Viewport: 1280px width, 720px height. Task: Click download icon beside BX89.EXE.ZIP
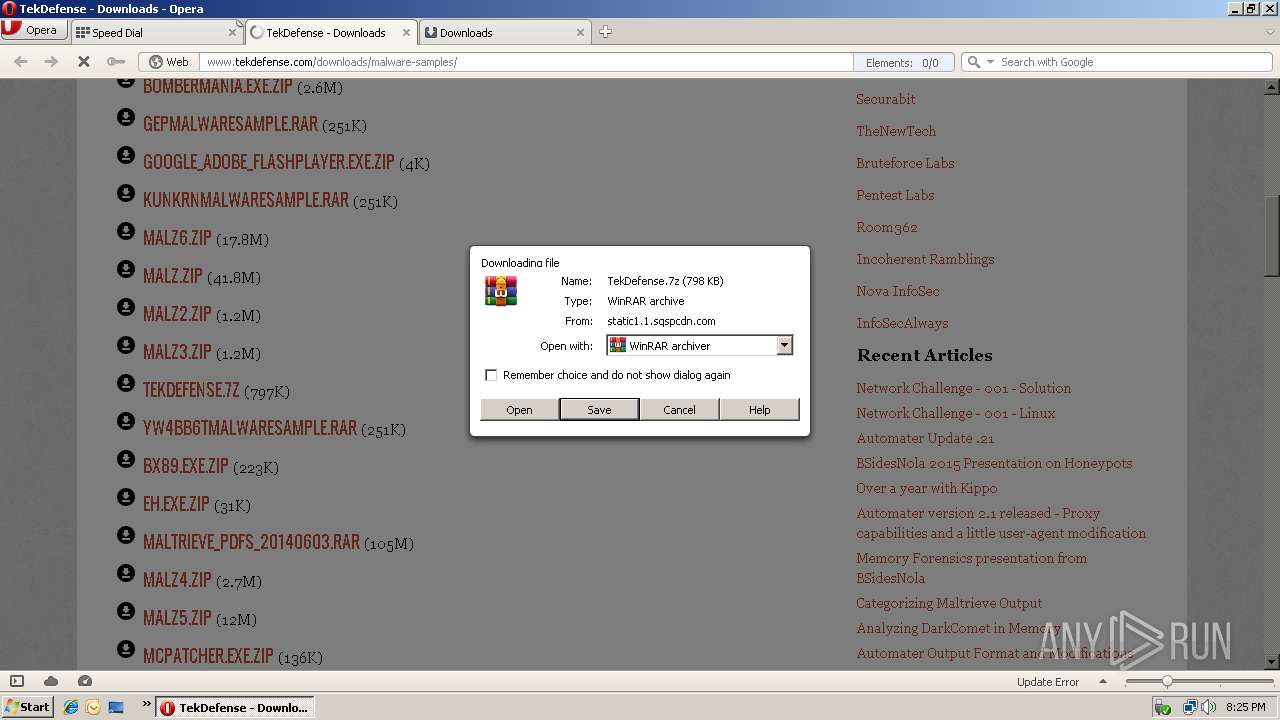pyautogui.click(x=126, y=459)
